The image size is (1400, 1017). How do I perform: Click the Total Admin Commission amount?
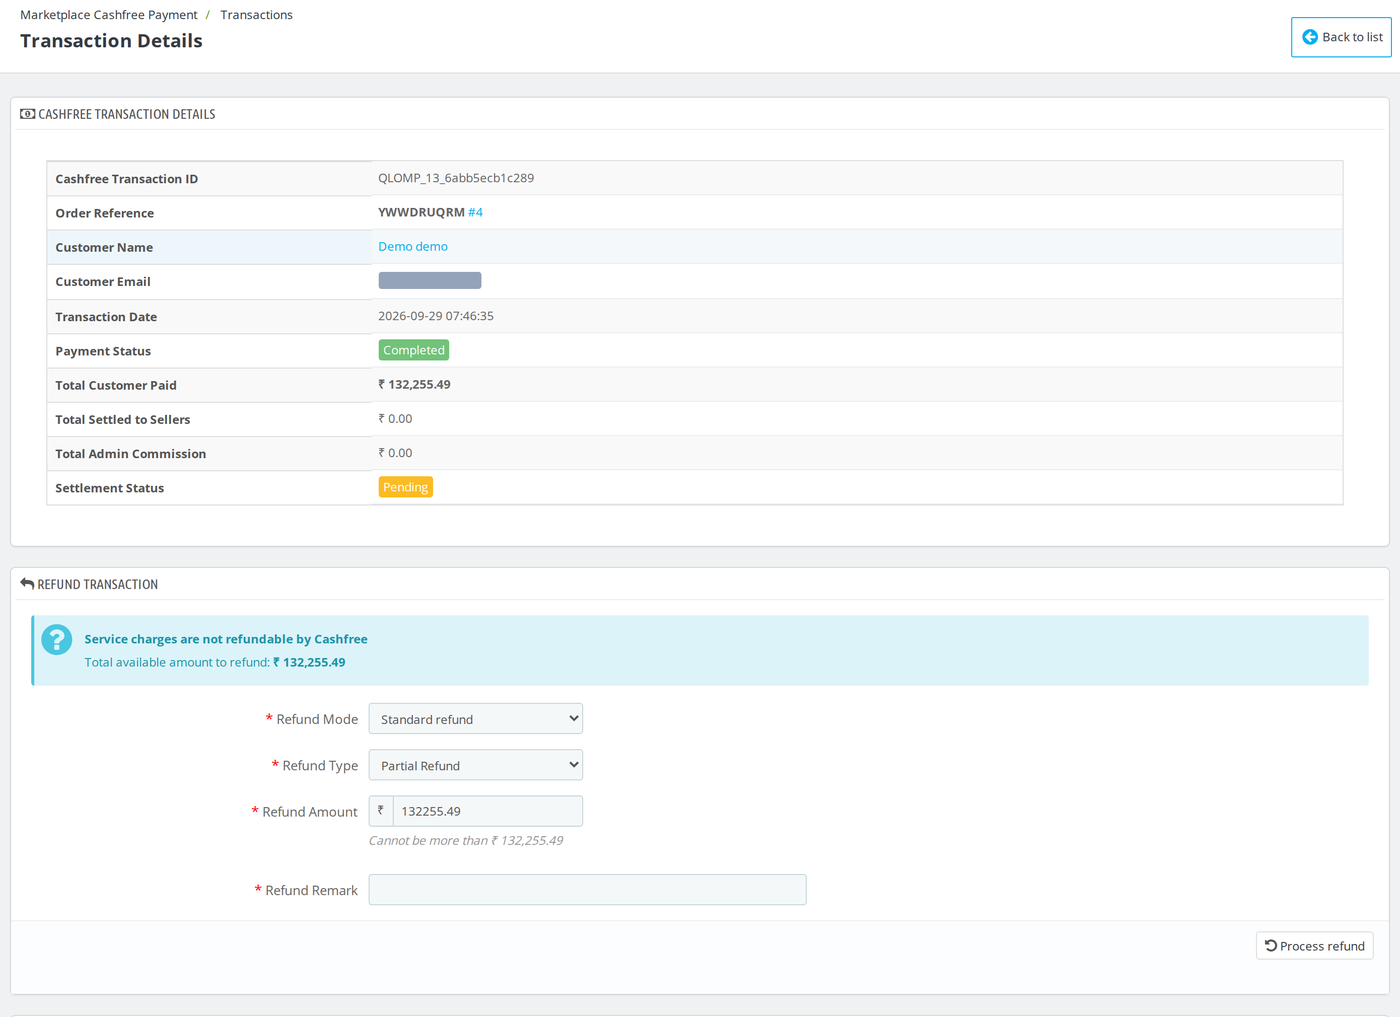tap(395, 453)
